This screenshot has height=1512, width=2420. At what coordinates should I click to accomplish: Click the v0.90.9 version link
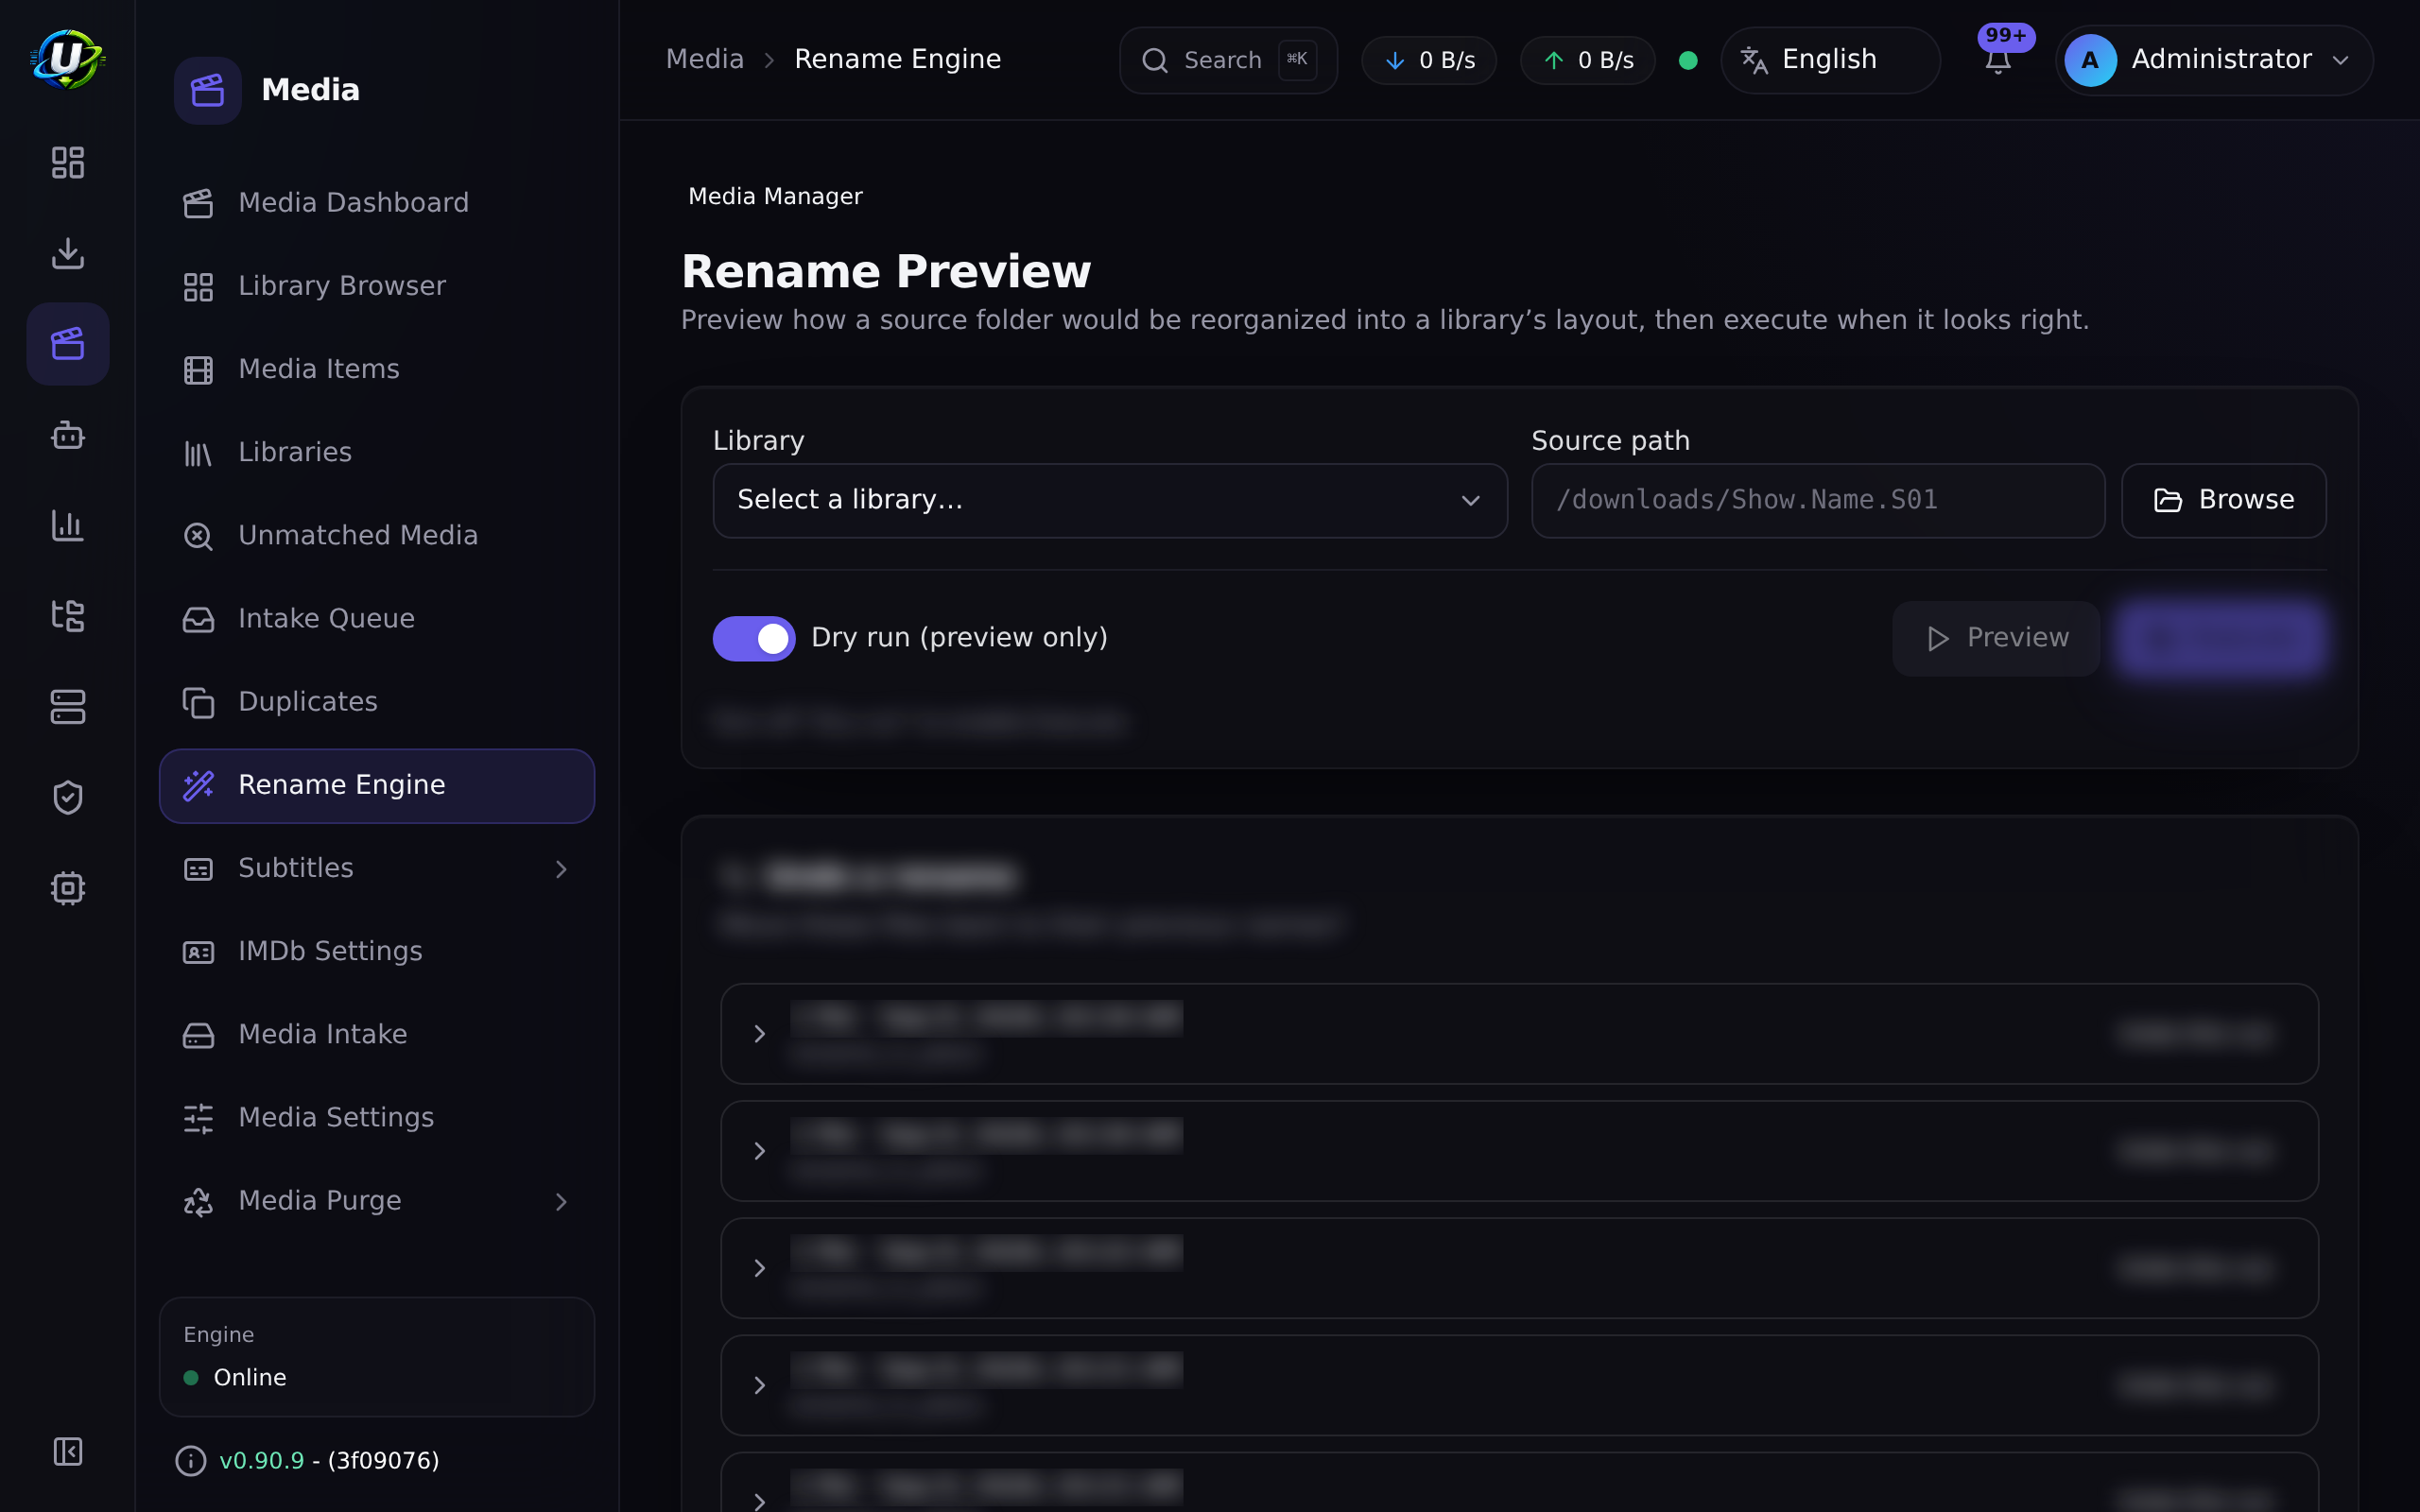[261, 1461]
